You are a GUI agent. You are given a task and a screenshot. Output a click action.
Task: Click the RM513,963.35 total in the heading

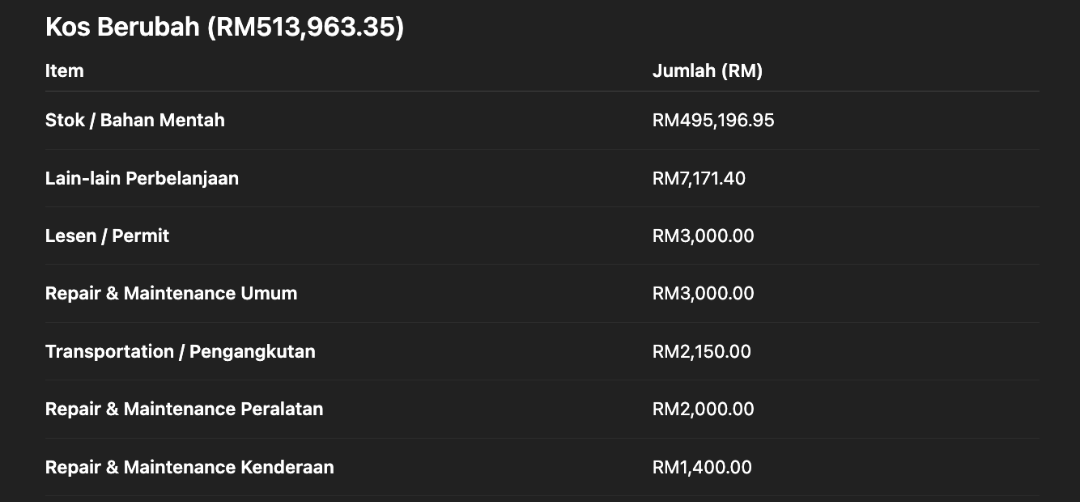[306, 27]
